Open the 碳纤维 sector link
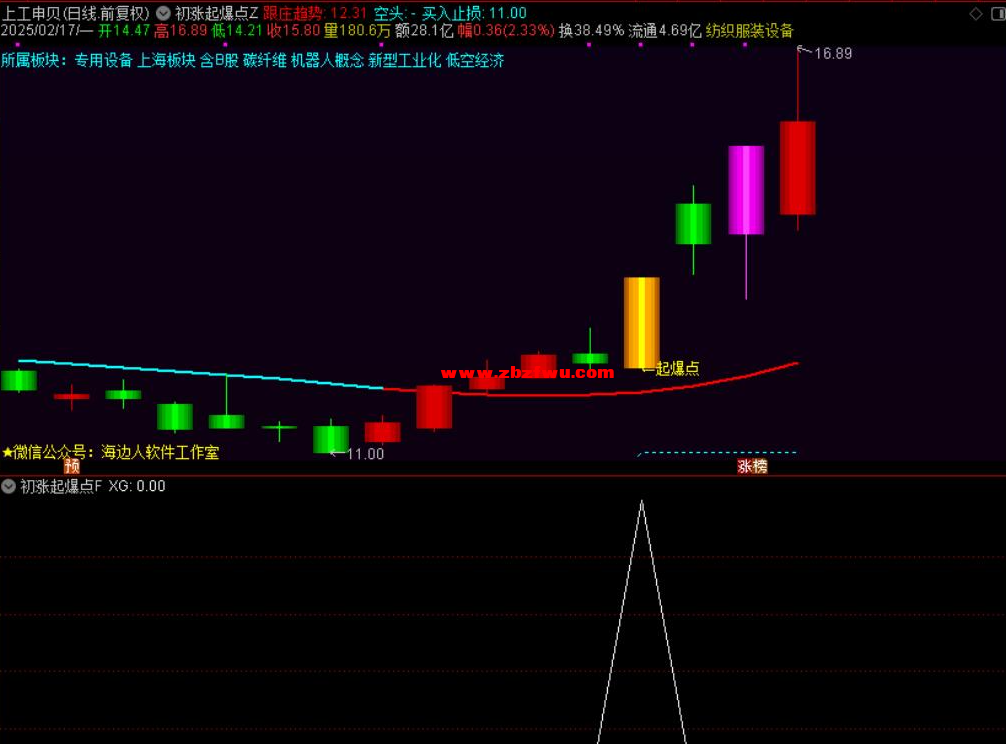This screenshot has height=744, width=1006. click(x=265, y=60)
